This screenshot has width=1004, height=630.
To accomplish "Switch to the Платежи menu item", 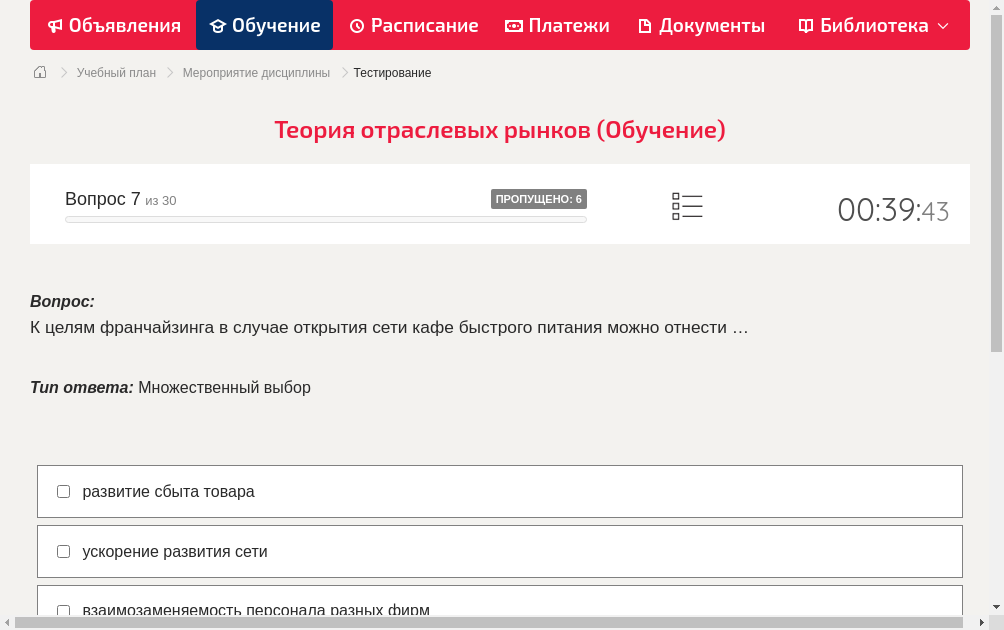I will pos(556,25).
